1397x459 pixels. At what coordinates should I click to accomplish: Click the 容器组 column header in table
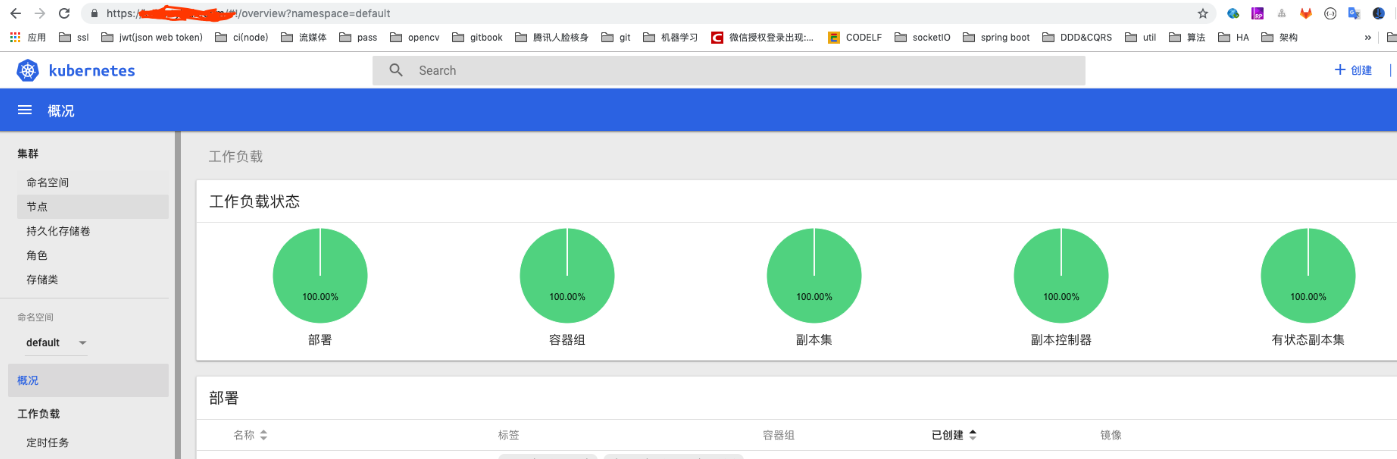pyautogui.click(x=778, y=435)
